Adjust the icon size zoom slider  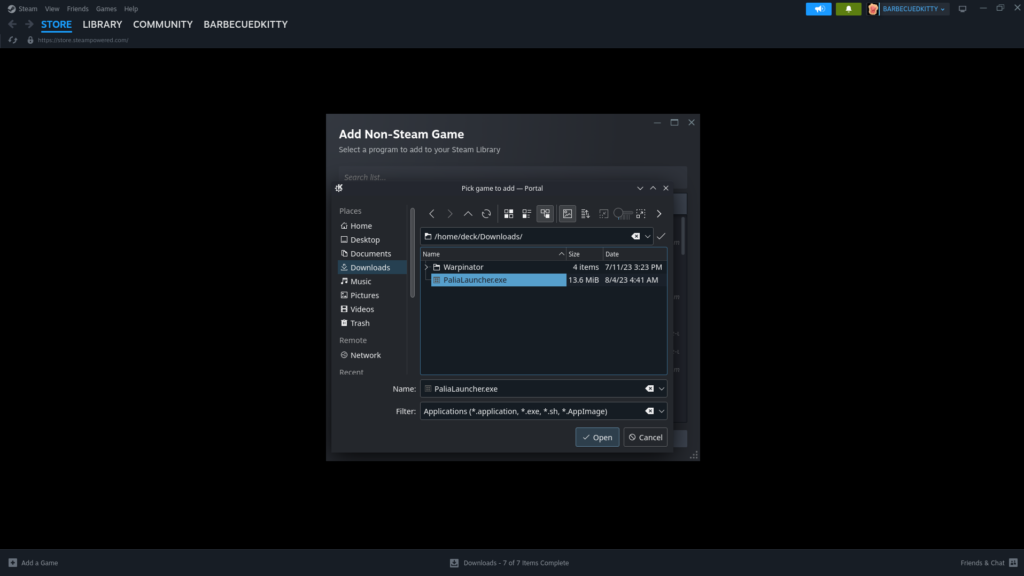click(x=622, y=214)
